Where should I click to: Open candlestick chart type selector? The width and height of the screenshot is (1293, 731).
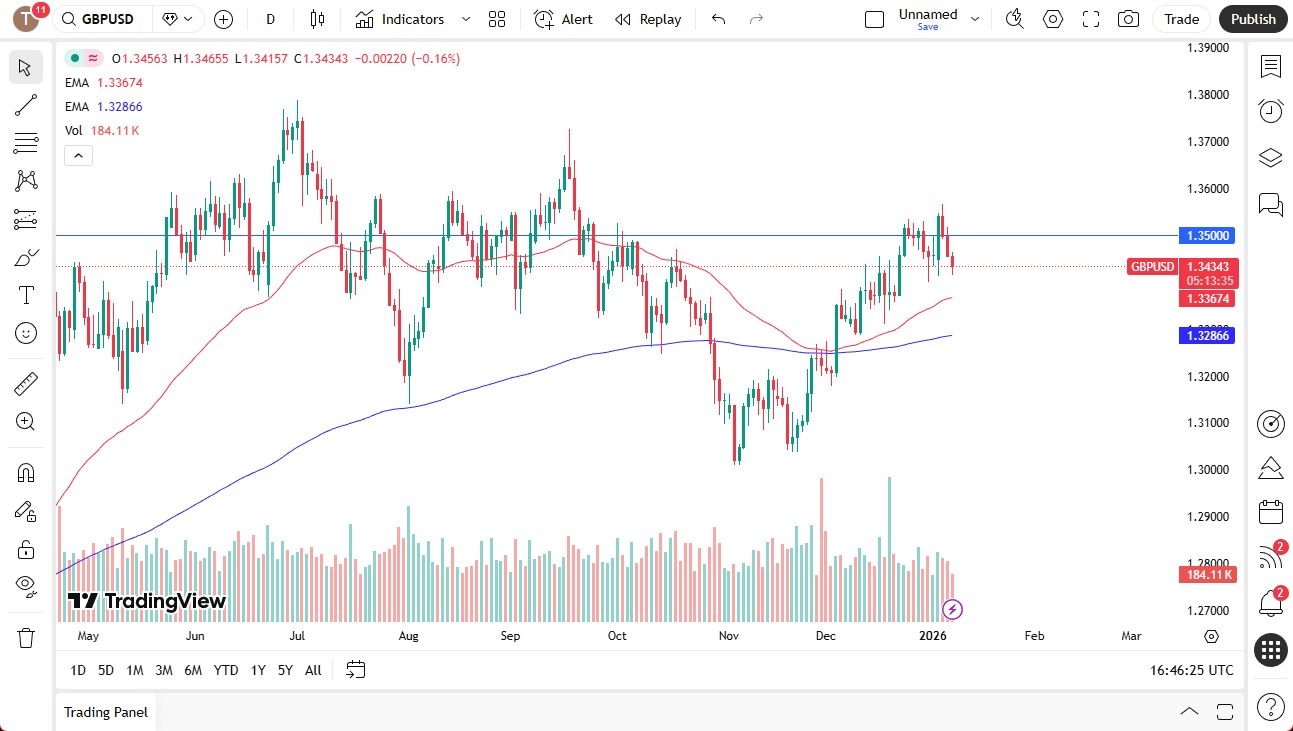pyautogui.click(x=318, y=19)
